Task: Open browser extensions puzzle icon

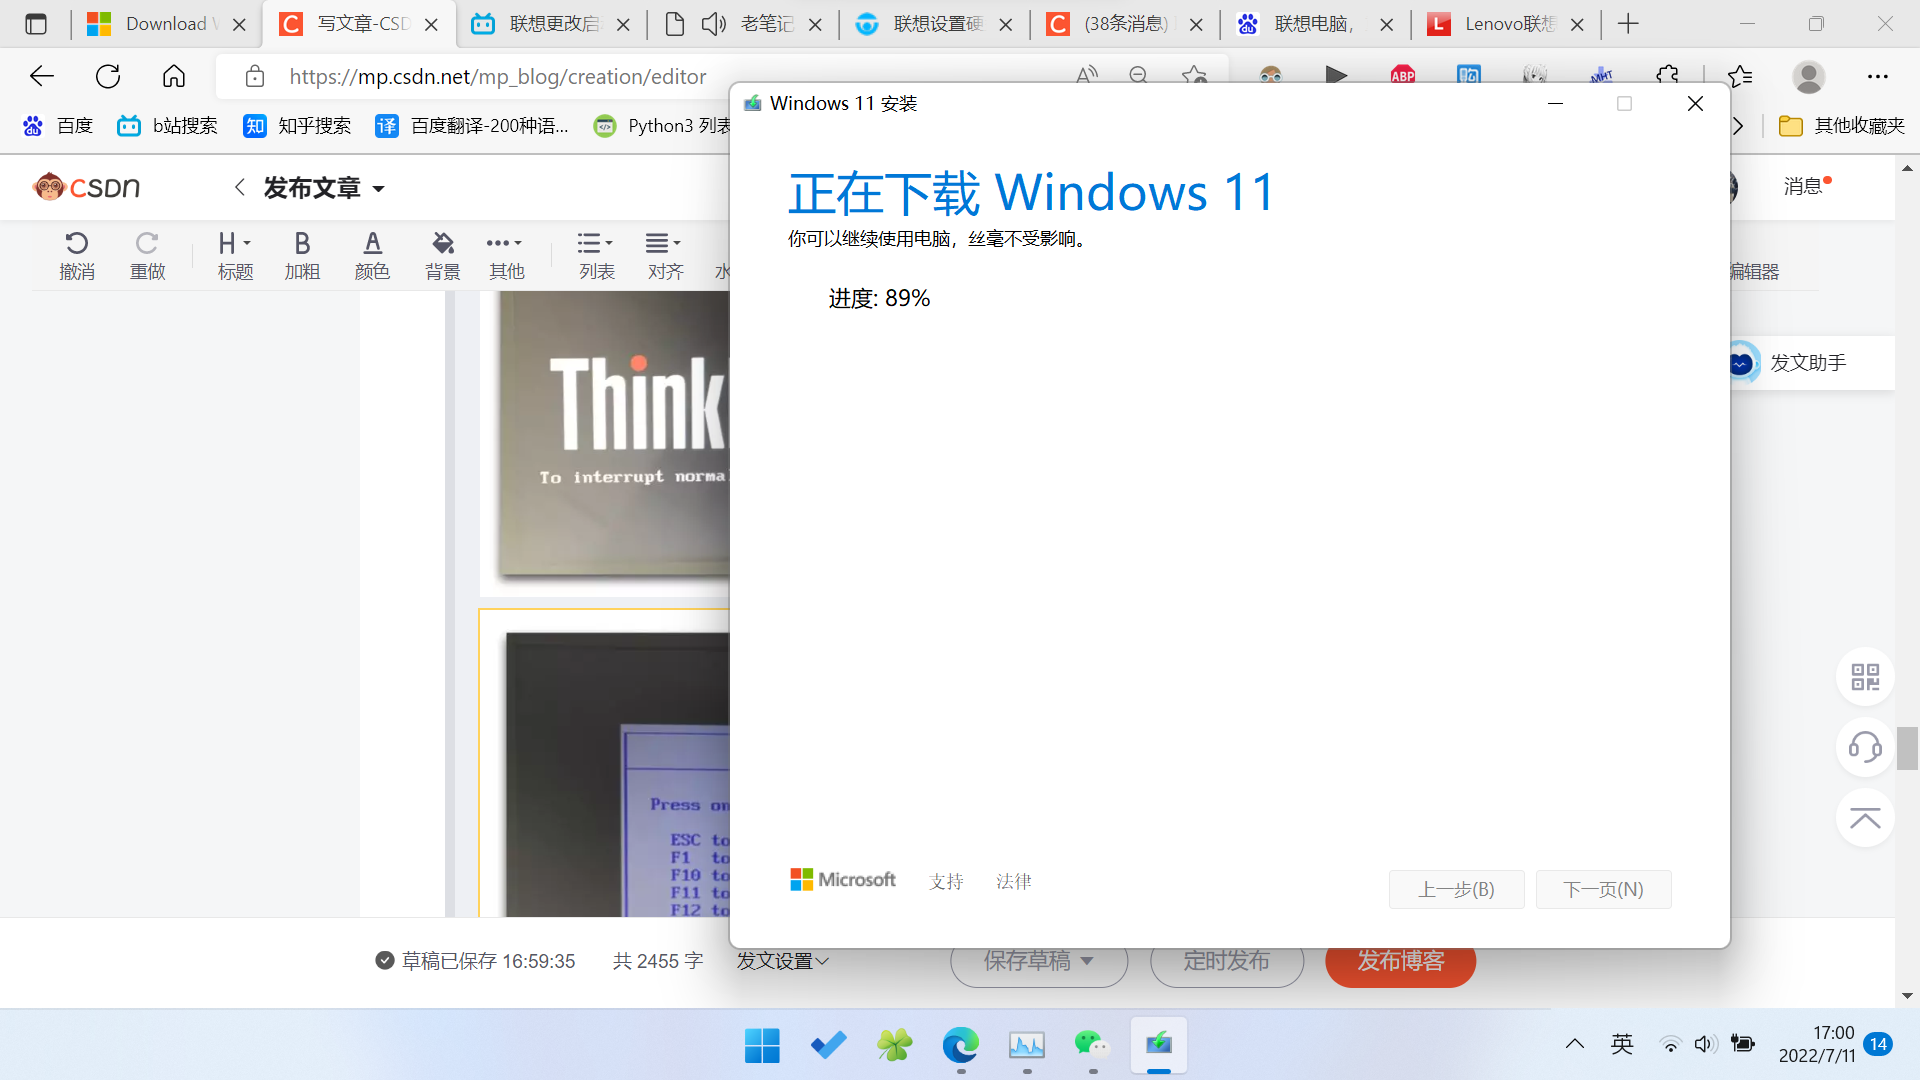Action: pyautogui.click(x=1667, y=76)
